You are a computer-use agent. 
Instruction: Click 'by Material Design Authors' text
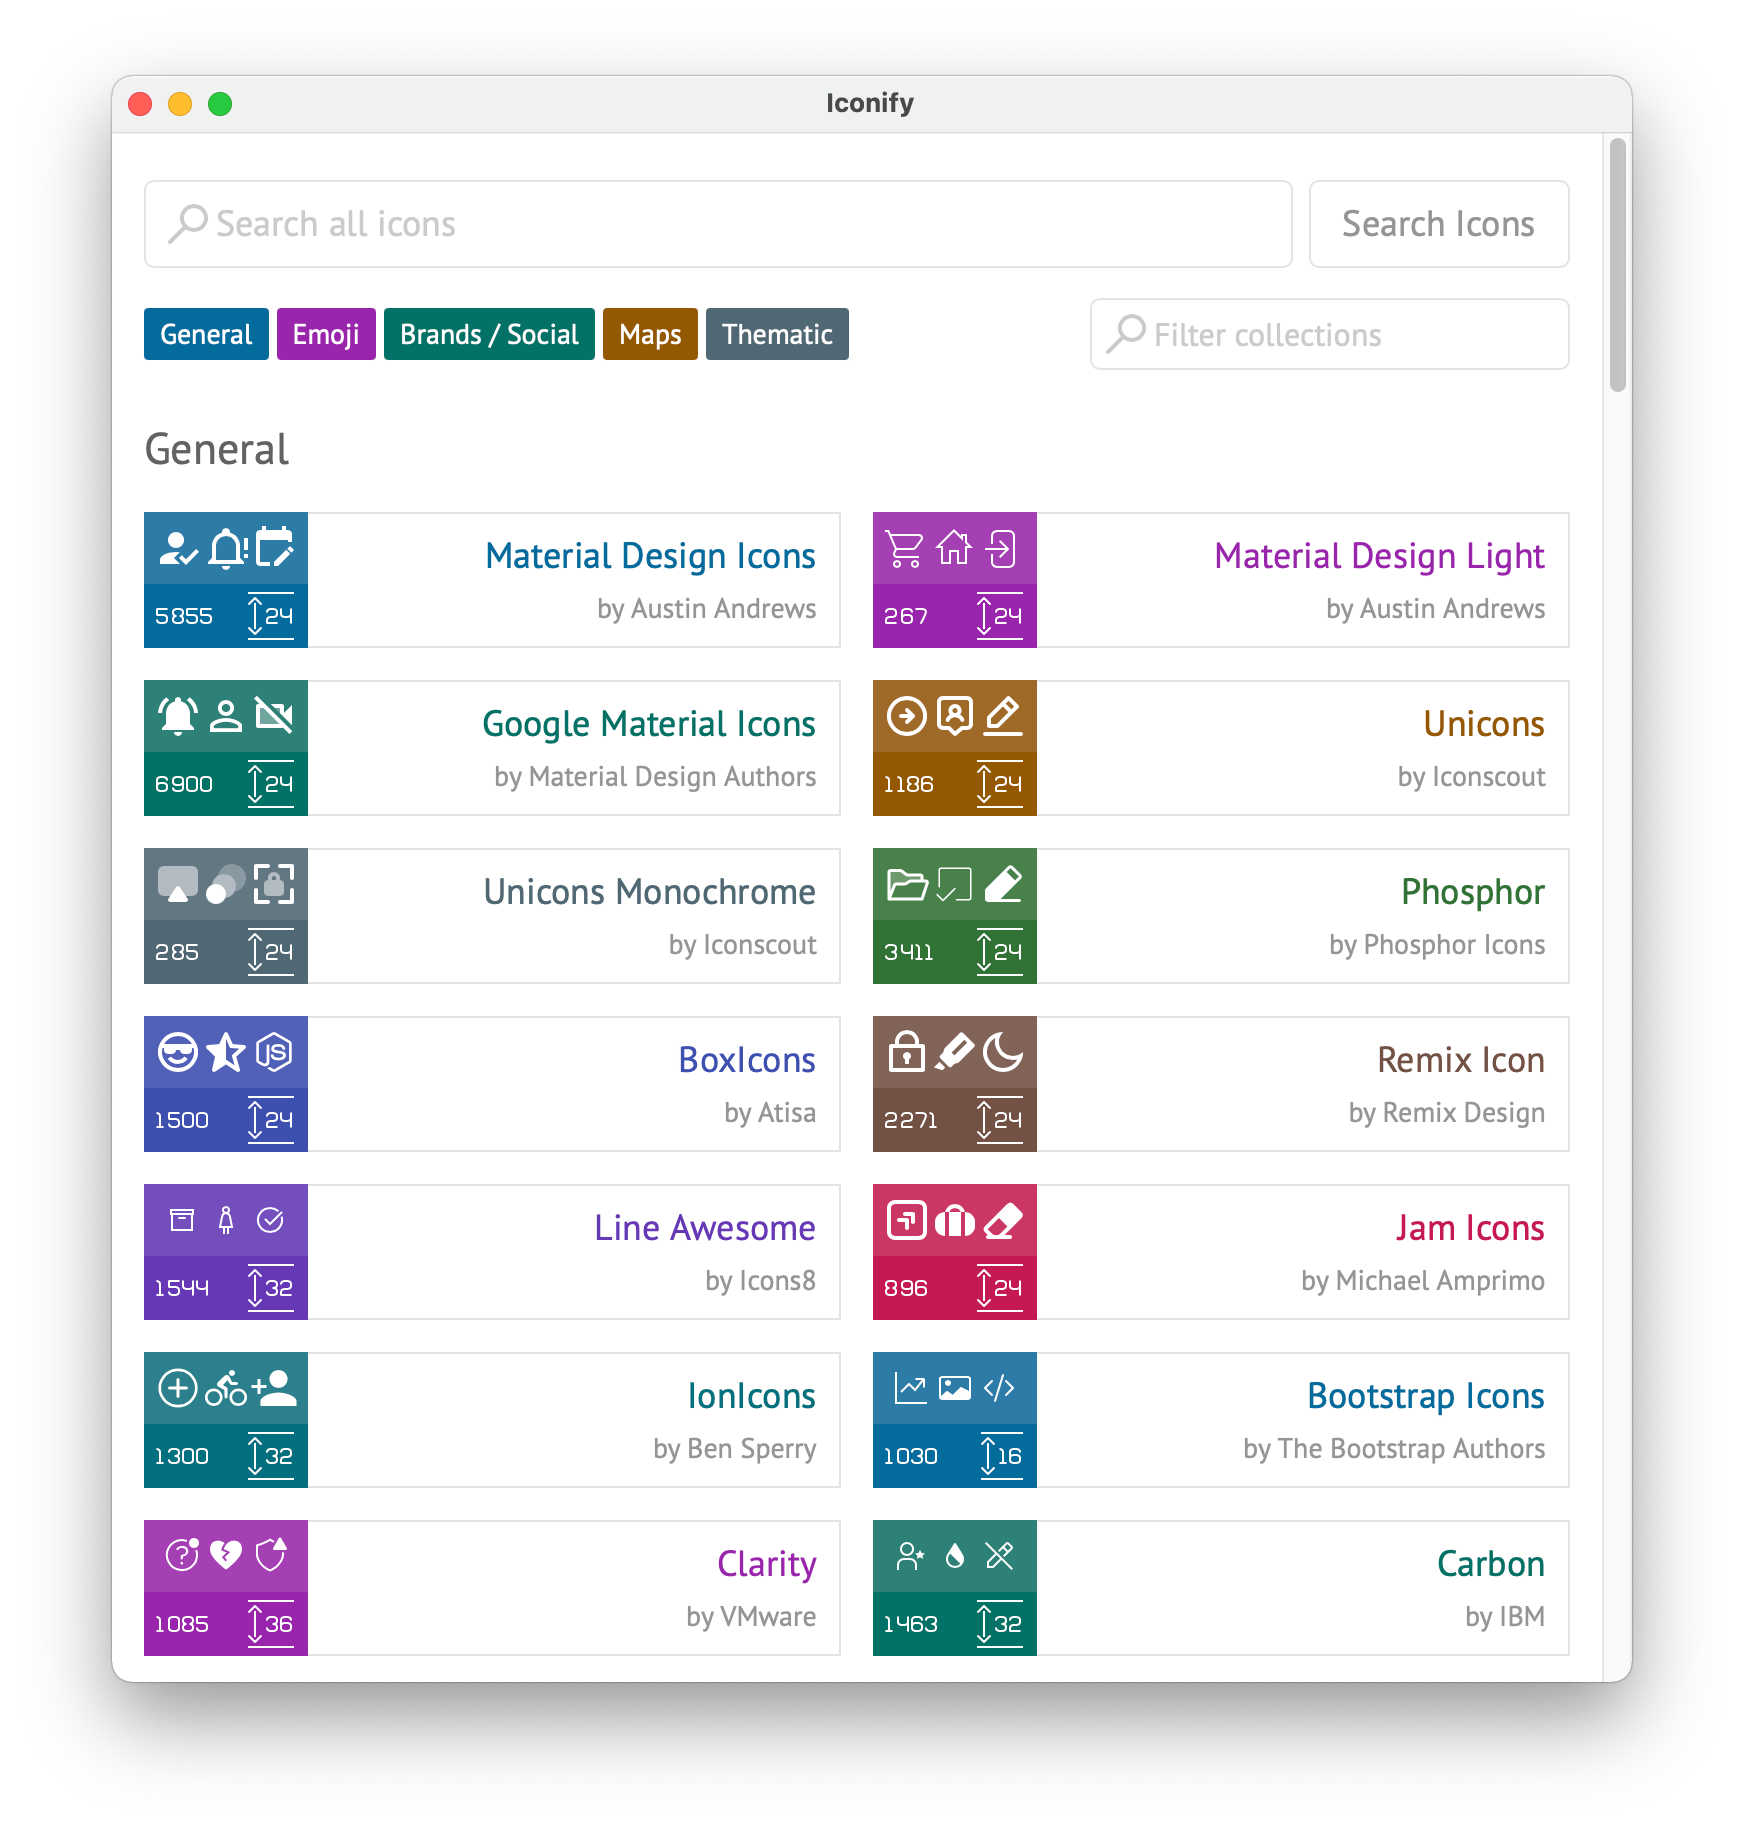pyautogui.click(x=655, y=777)
